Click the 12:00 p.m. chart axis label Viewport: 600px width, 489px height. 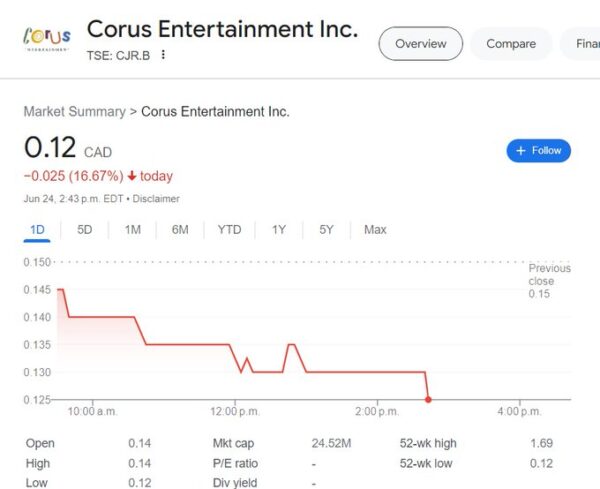pos(235,412)
